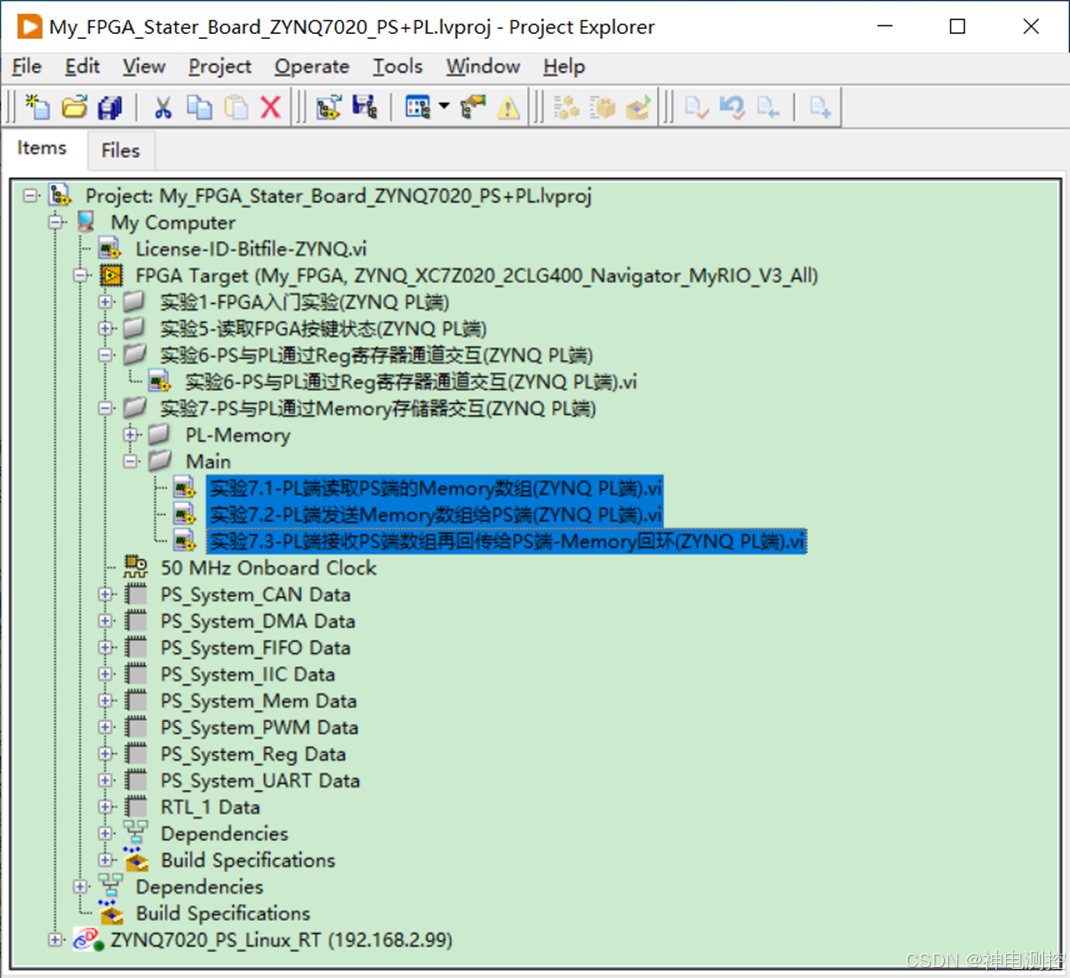Viewport: 1070px width, 978px height.
Task: Switch to the Files tab
Action: pyautogui.click(x=121, y=150)
